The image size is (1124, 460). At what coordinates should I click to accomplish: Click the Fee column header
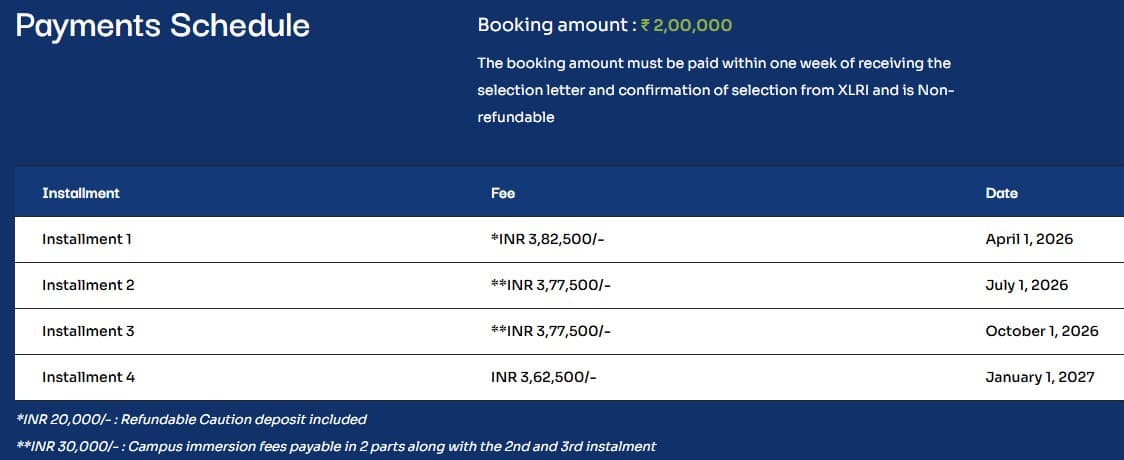[503, 193]
